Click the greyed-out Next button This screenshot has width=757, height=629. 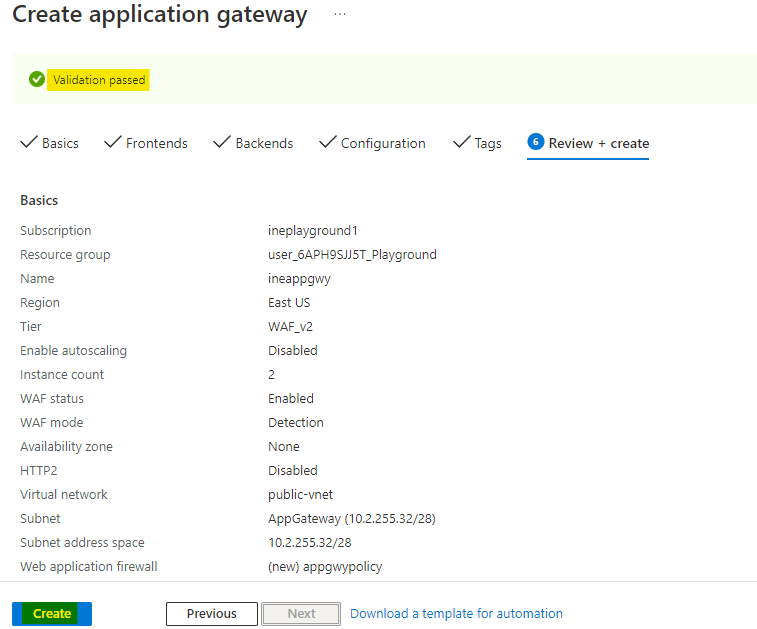click(301, 614)
